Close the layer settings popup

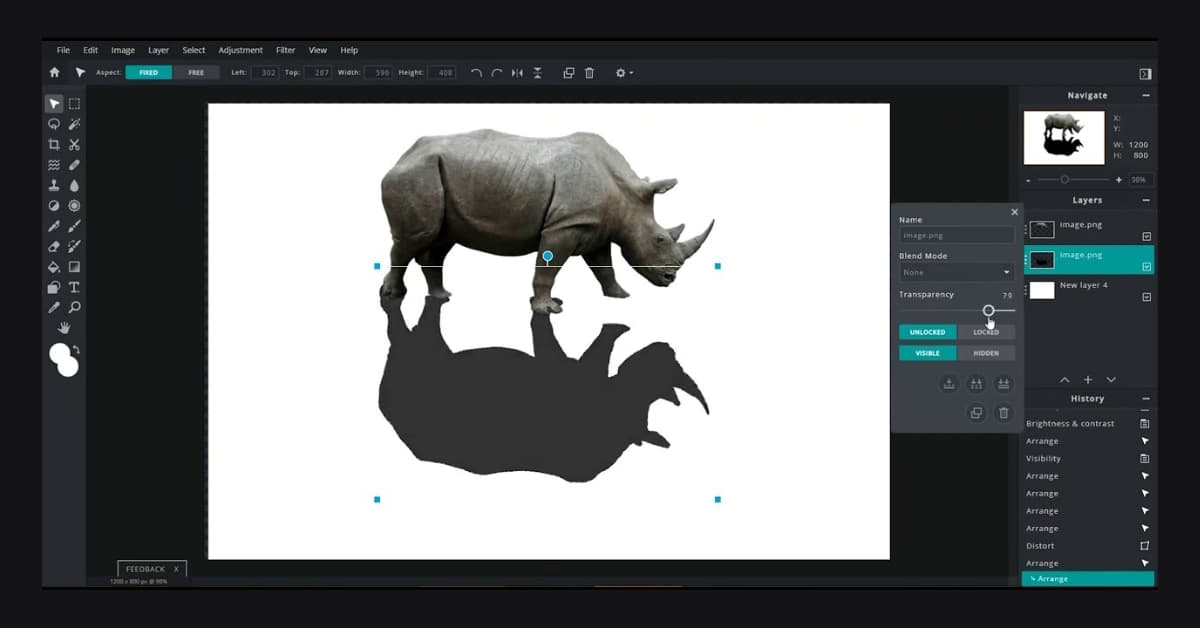click(x=1014, y=212)
